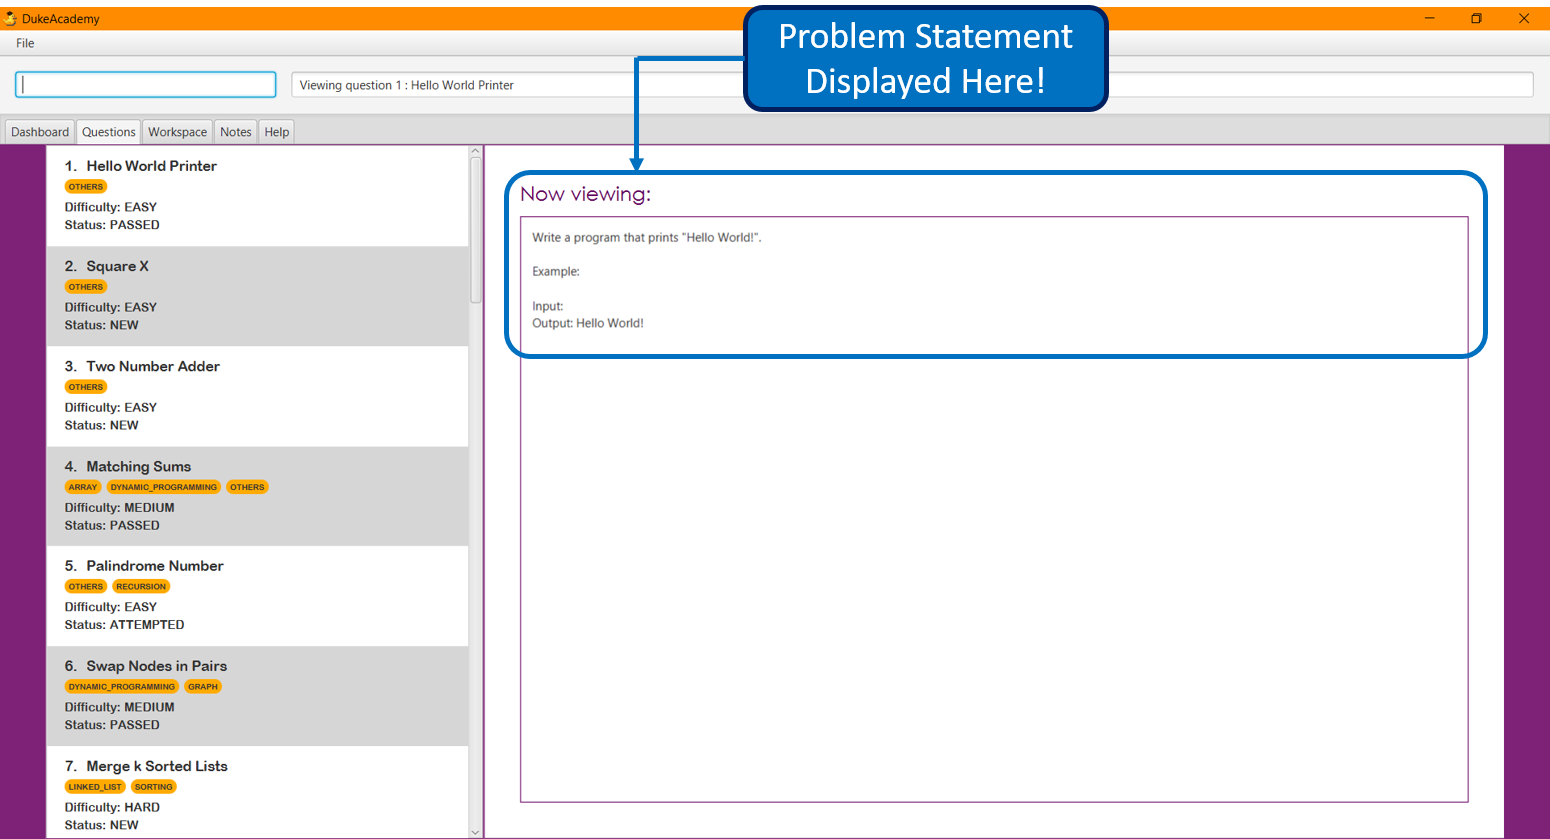Click "Difficulty: MEDIUM" under Matching Sums
The image size is (1550, 839).
pos(120,507)
